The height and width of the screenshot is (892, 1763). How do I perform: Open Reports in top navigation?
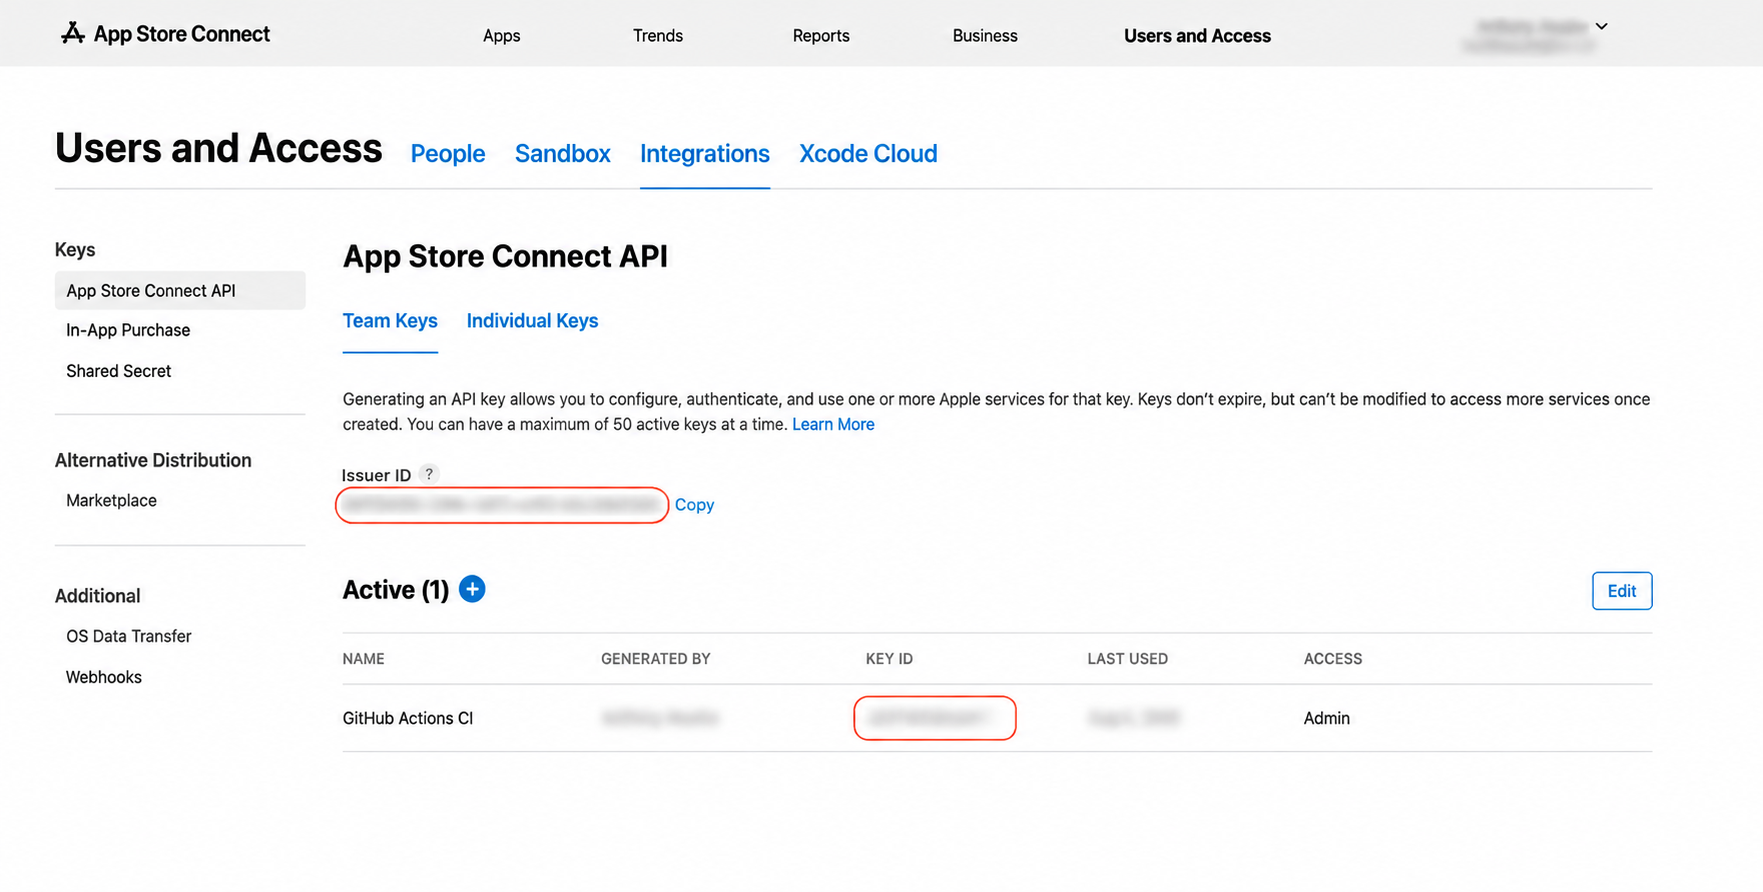(821, 35)
